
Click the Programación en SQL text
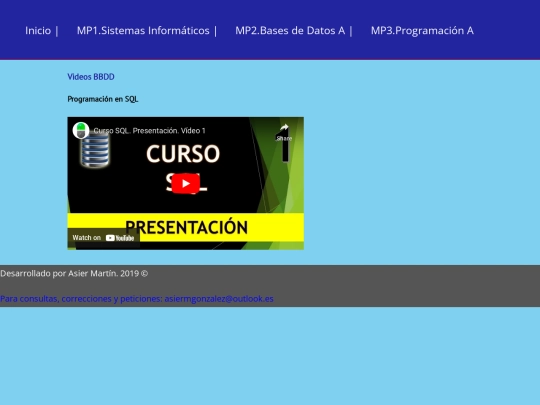click(x=103, y=99)
